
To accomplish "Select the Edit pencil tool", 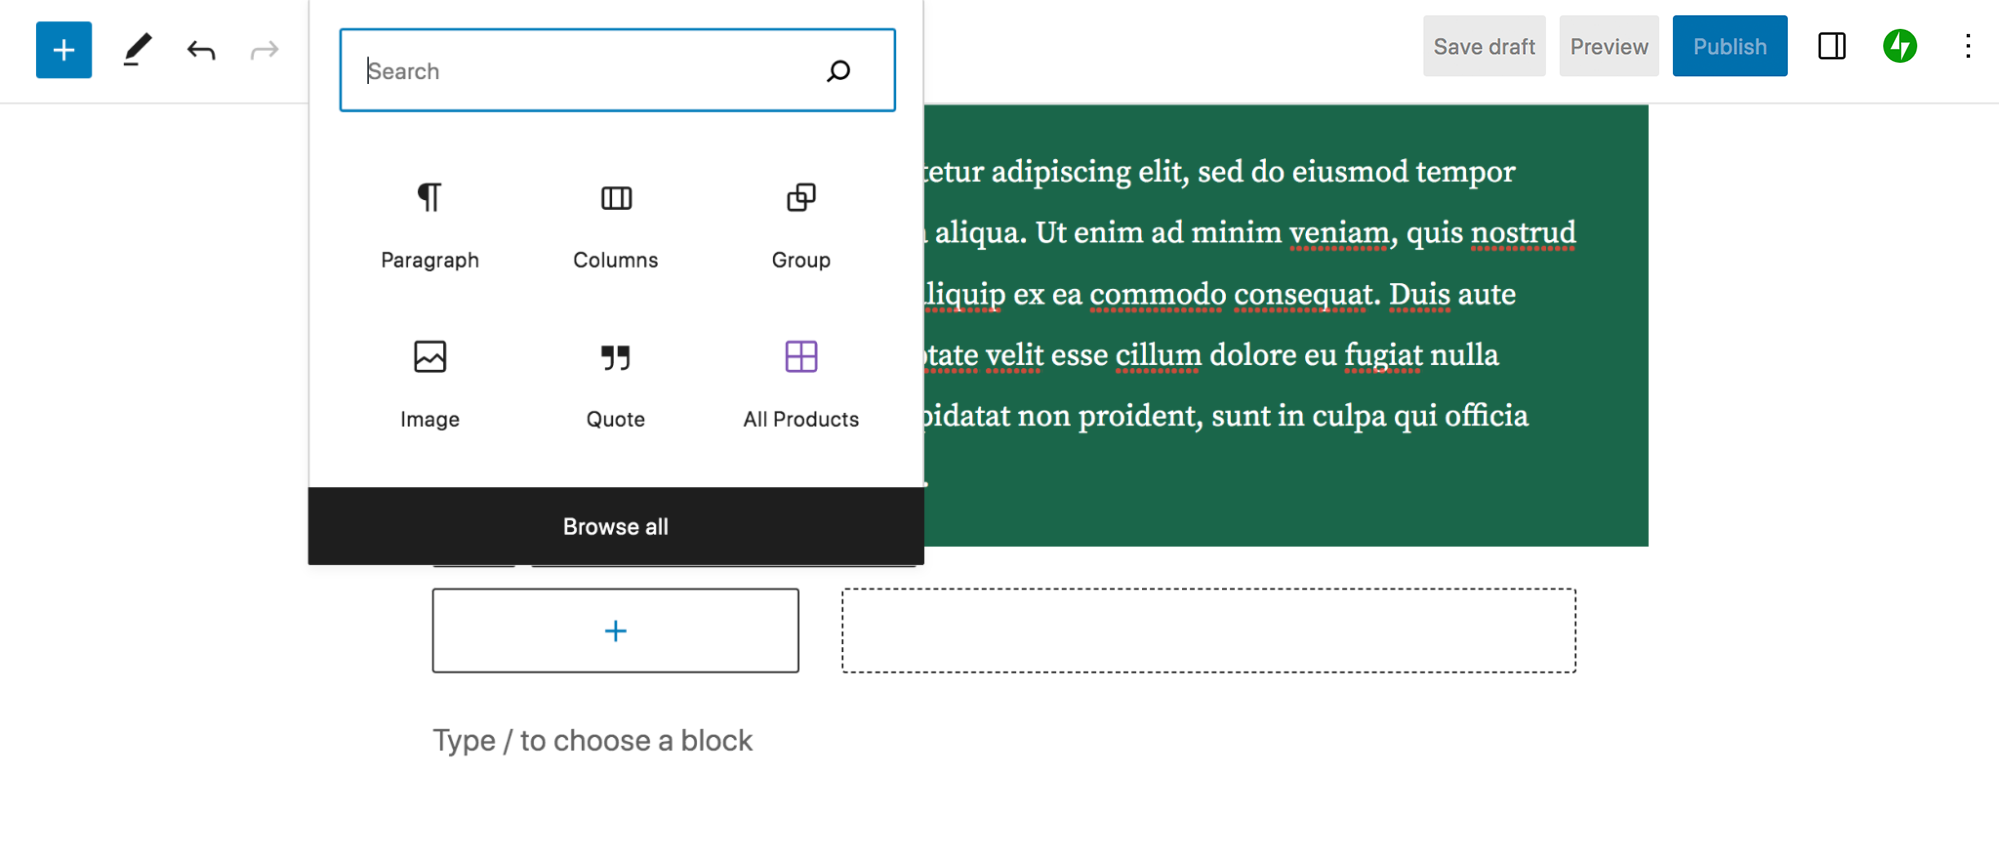I will pyautogui.click(x=137, y=49).
